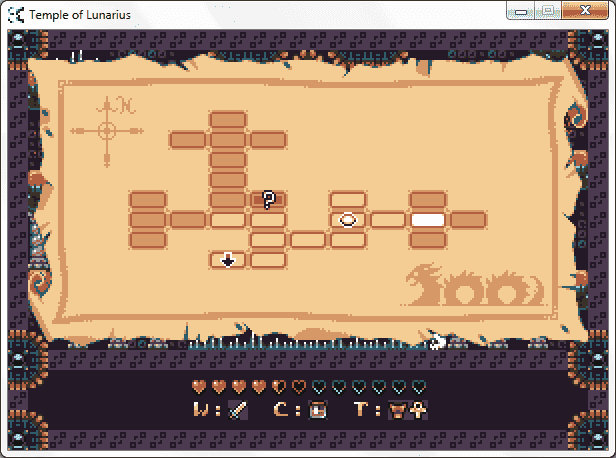Viewport: 616px width, 458px height.
Task: Click the Temple of Lunarius window icon
Action: [x=16, y=14]
